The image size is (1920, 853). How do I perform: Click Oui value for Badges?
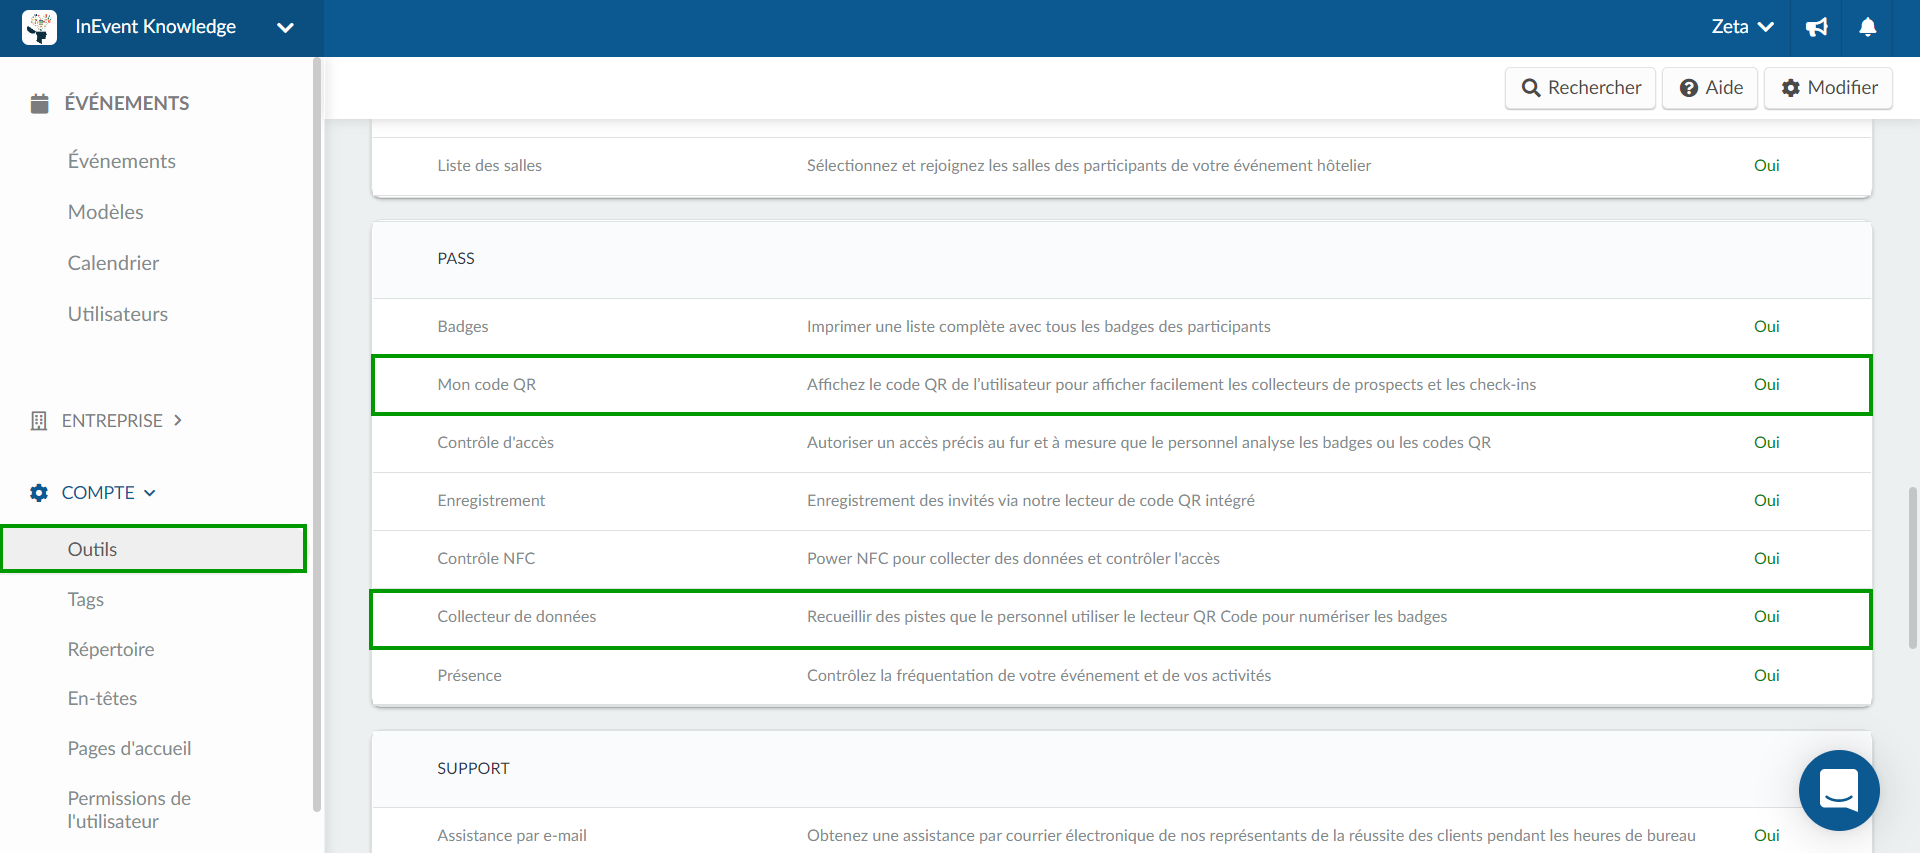1766,327
